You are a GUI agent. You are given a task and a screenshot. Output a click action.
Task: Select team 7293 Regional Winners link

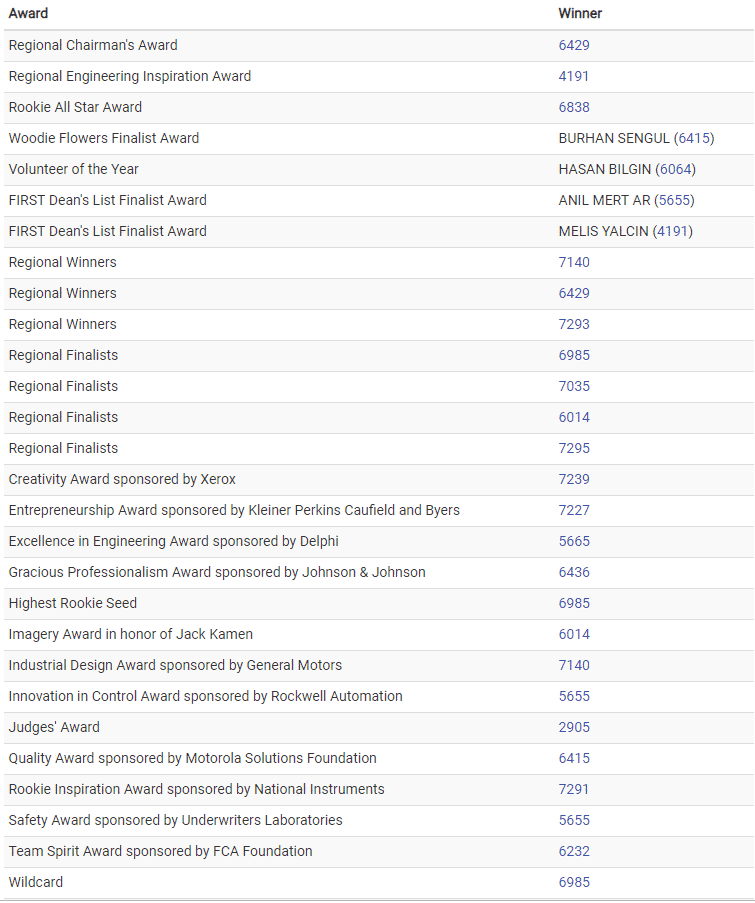[574, 325]
